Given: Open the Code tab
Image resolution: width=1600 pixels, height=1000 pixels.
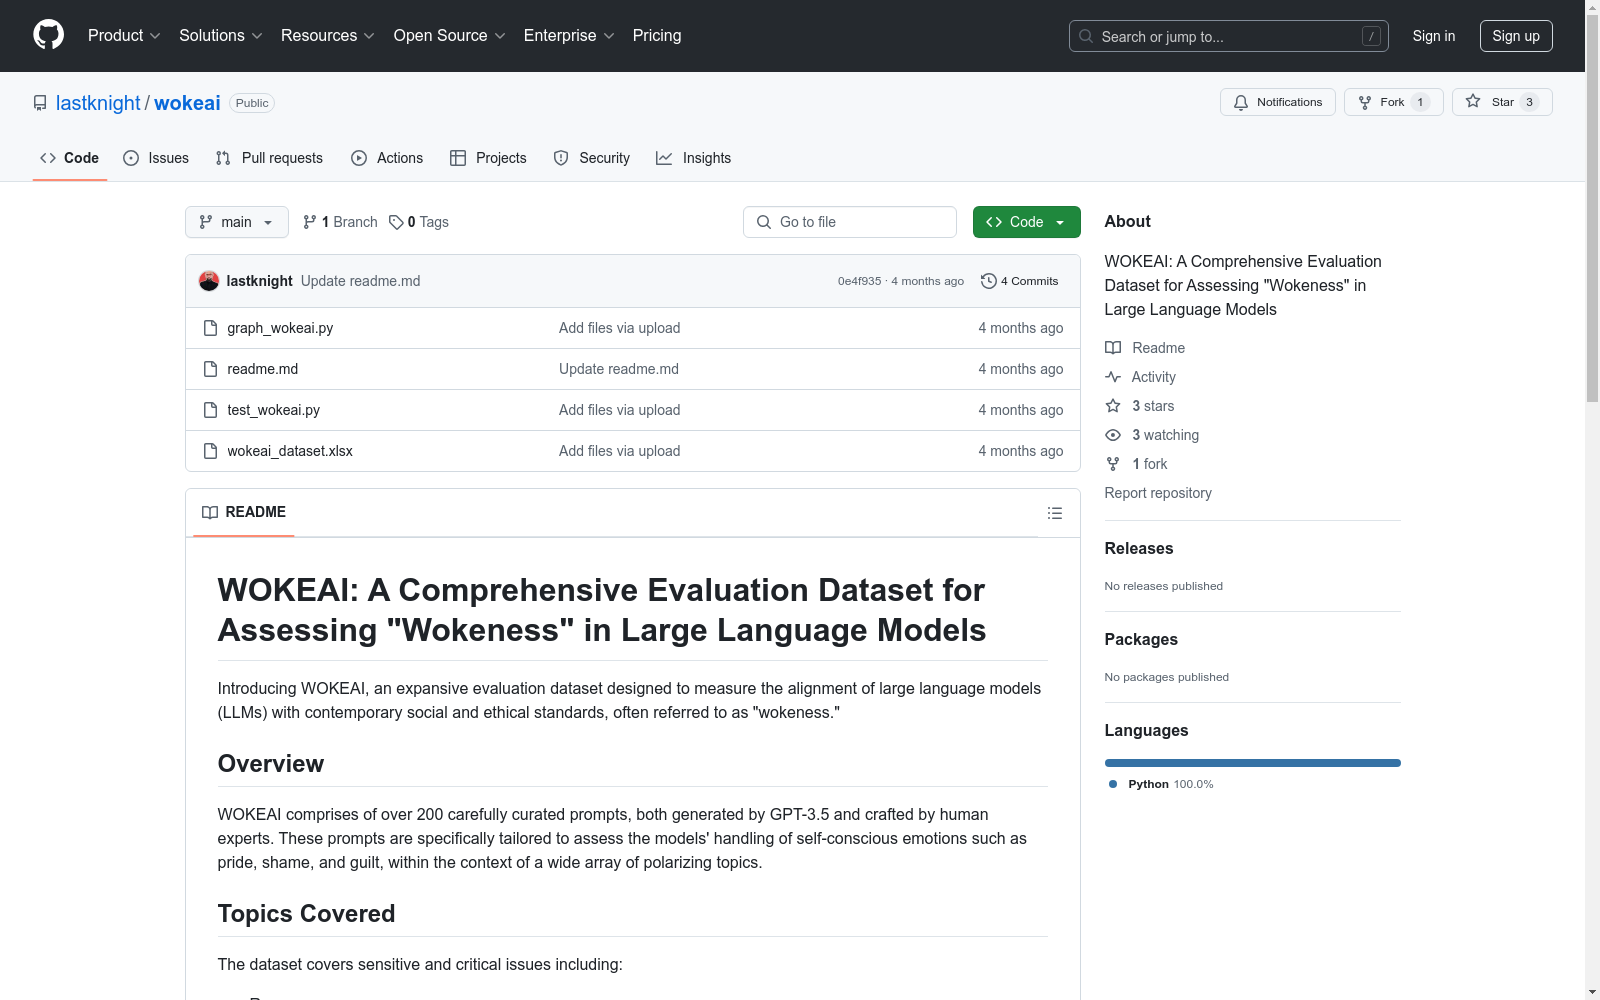Looking at the screenshot, I should [x=69, y=158].
